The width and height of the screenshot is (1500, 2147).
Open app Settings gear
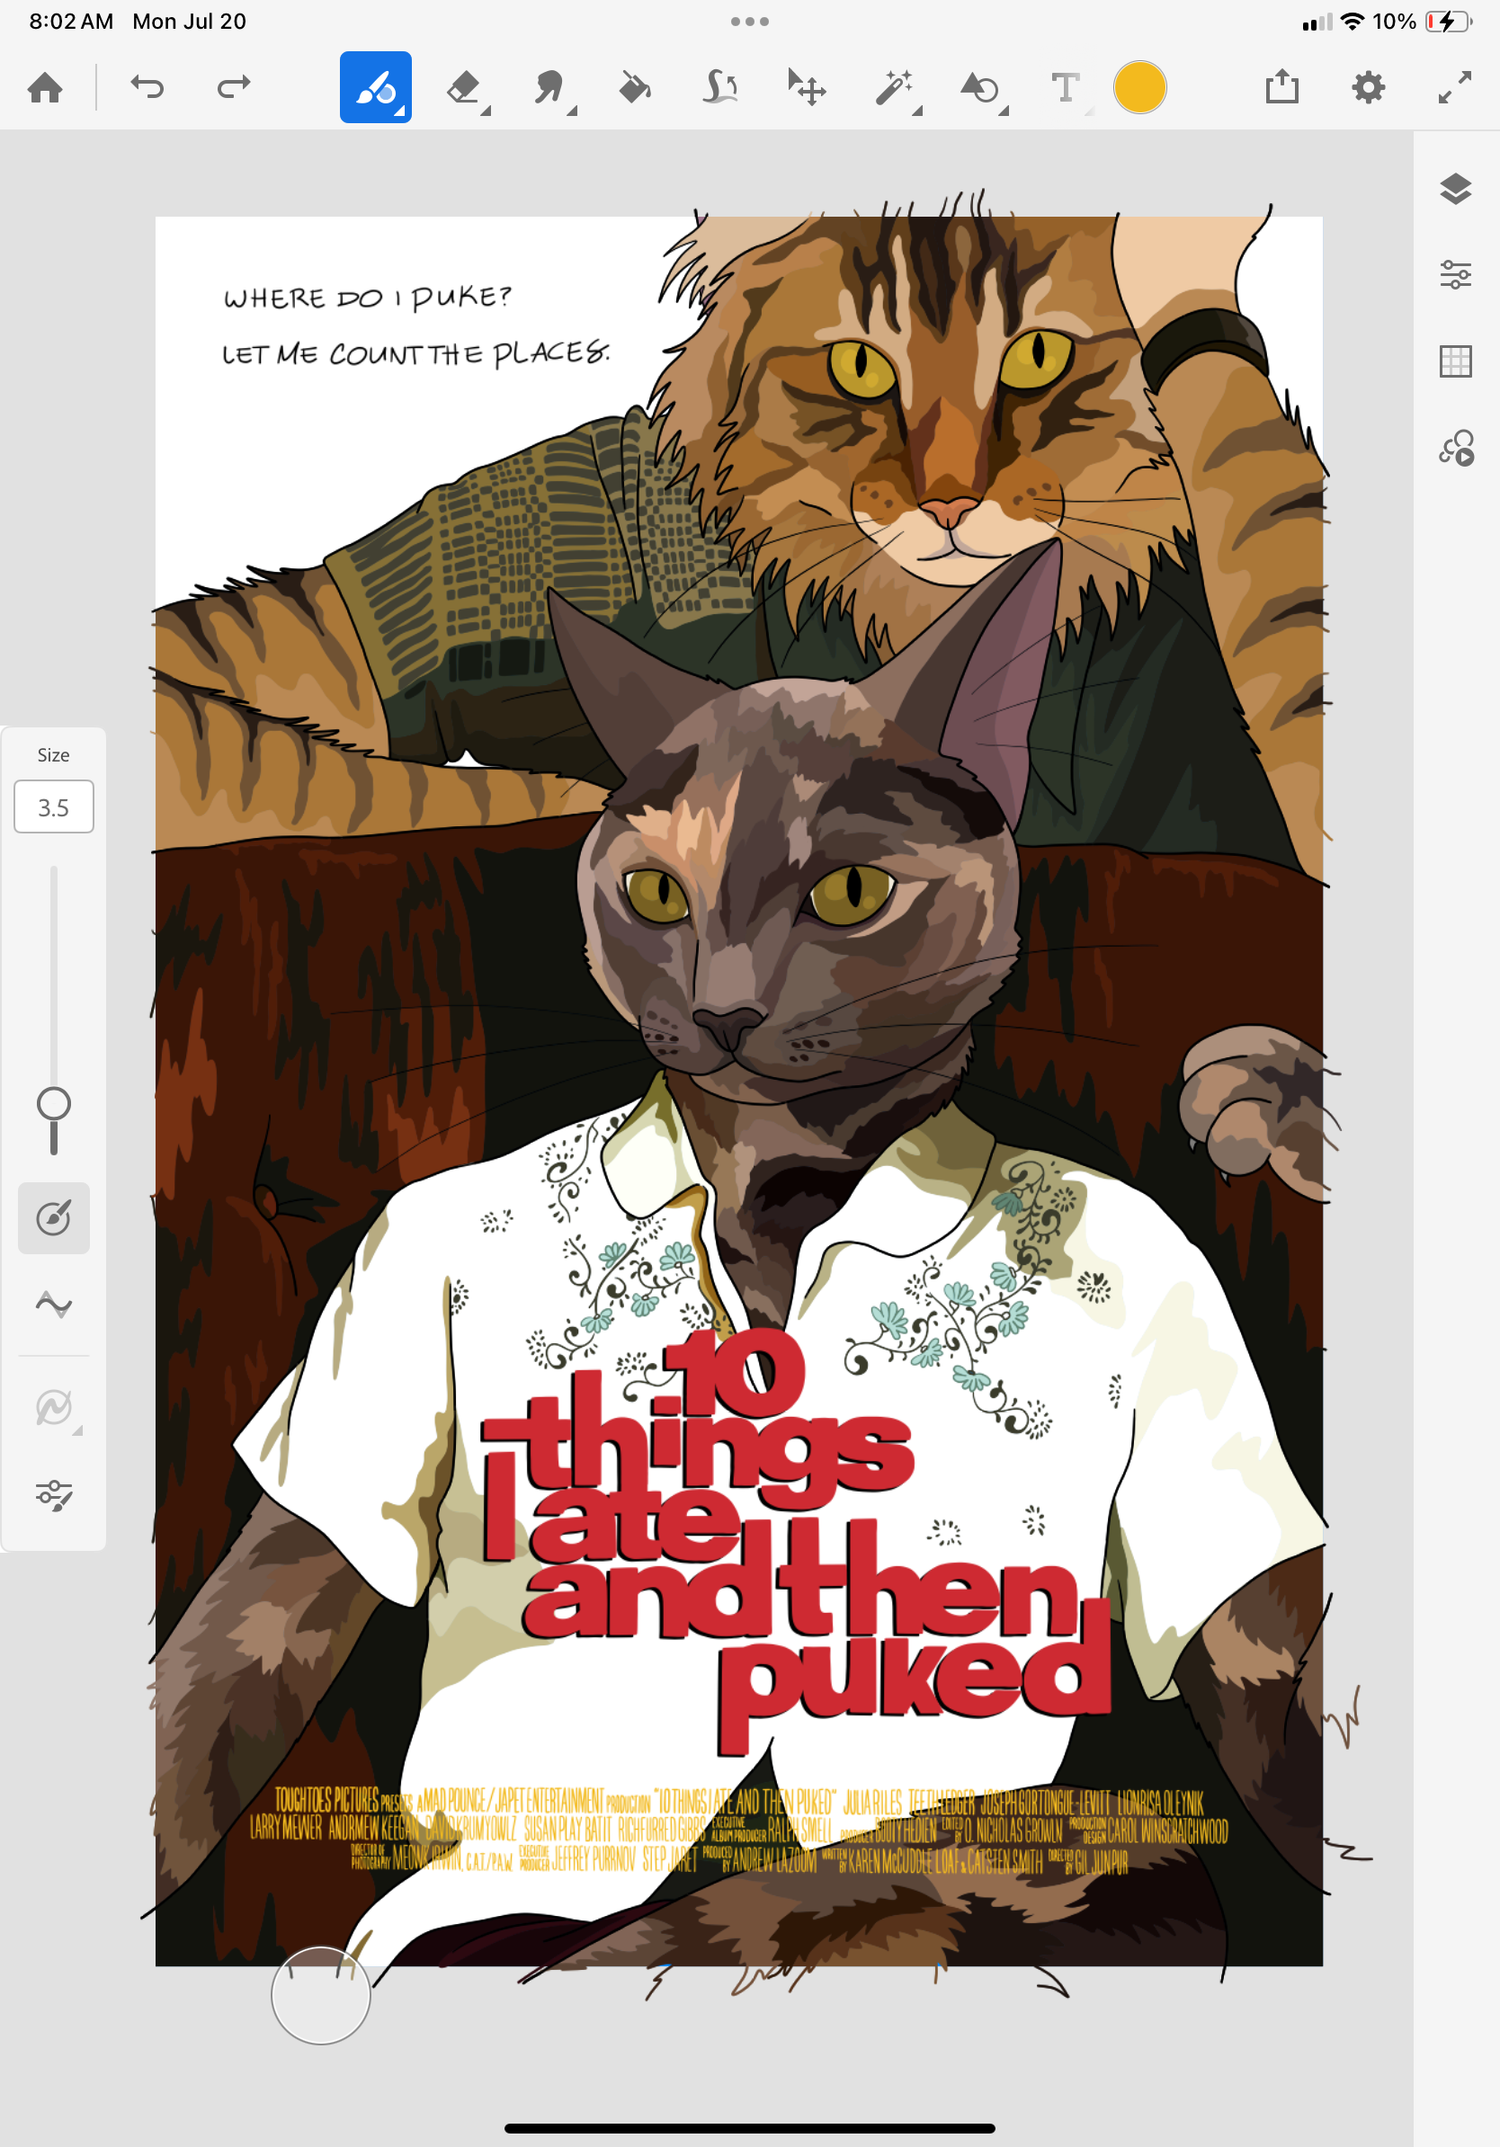point(1368,87)
